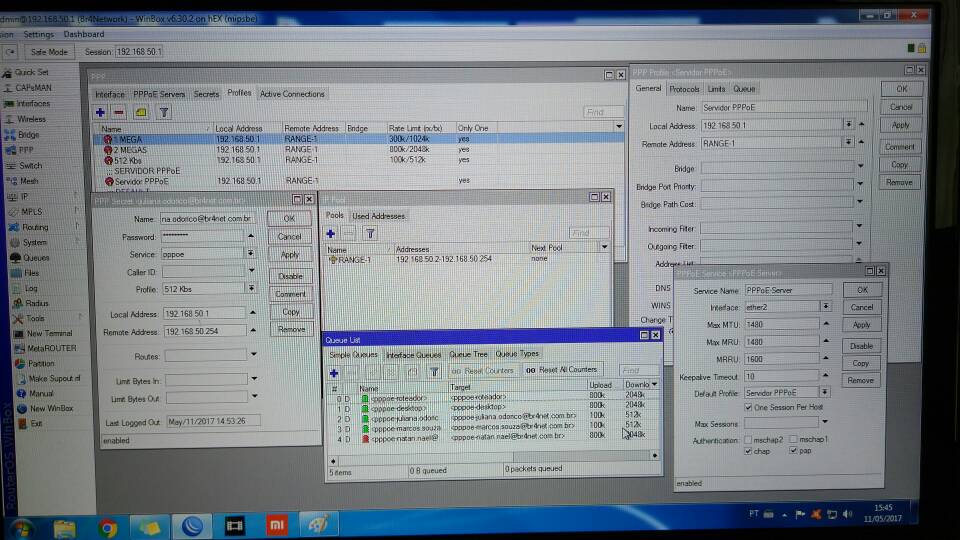This screenshot has height=540, width=960.
Task: Select 2 MEGAS profile row
Action: pos(358,149)
